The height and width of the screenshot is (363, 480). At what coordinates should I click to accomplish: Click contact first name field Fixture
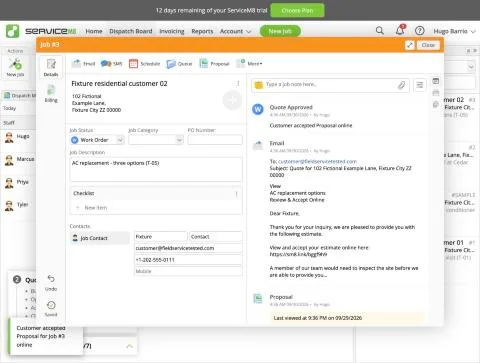[x=160, y=236]
